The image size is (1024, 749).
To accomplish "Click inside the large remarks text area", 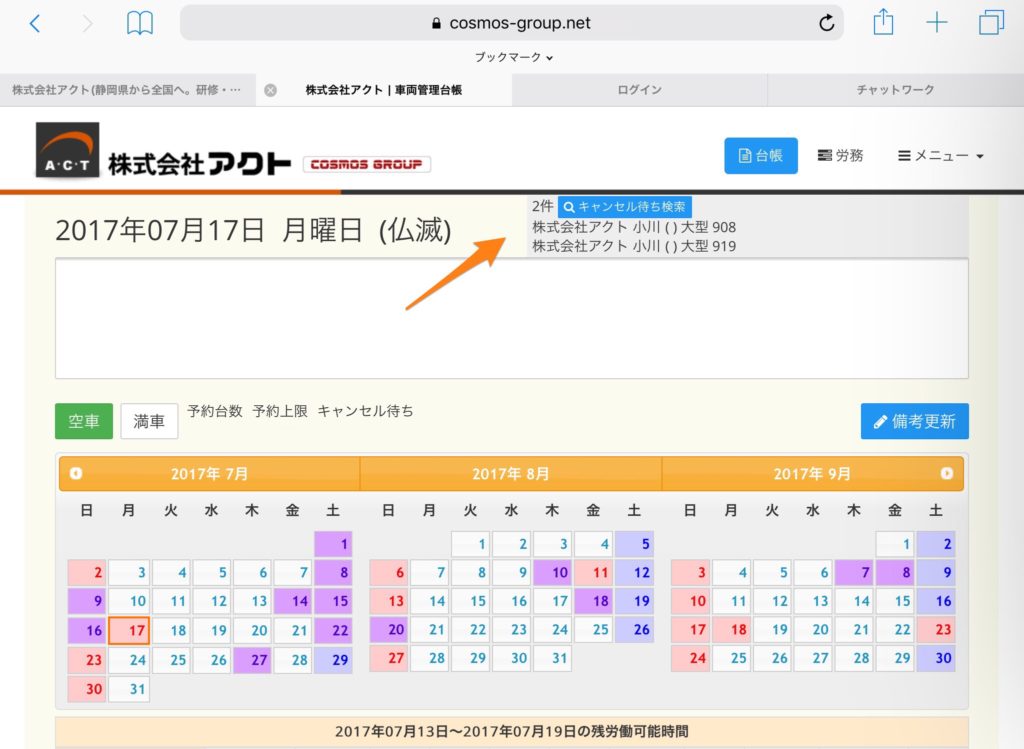I will pos(511,318).
